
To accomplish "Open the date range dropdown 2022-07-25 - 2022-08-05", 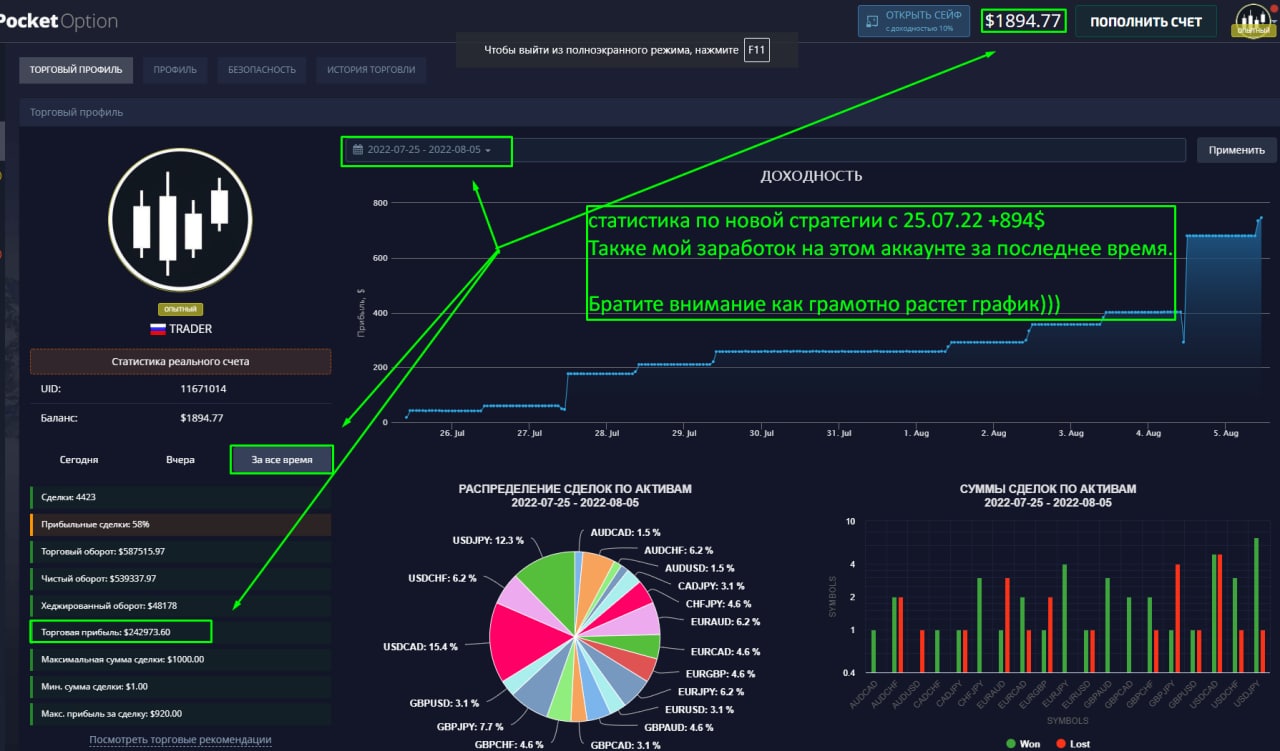I will [x=426, y=150].
